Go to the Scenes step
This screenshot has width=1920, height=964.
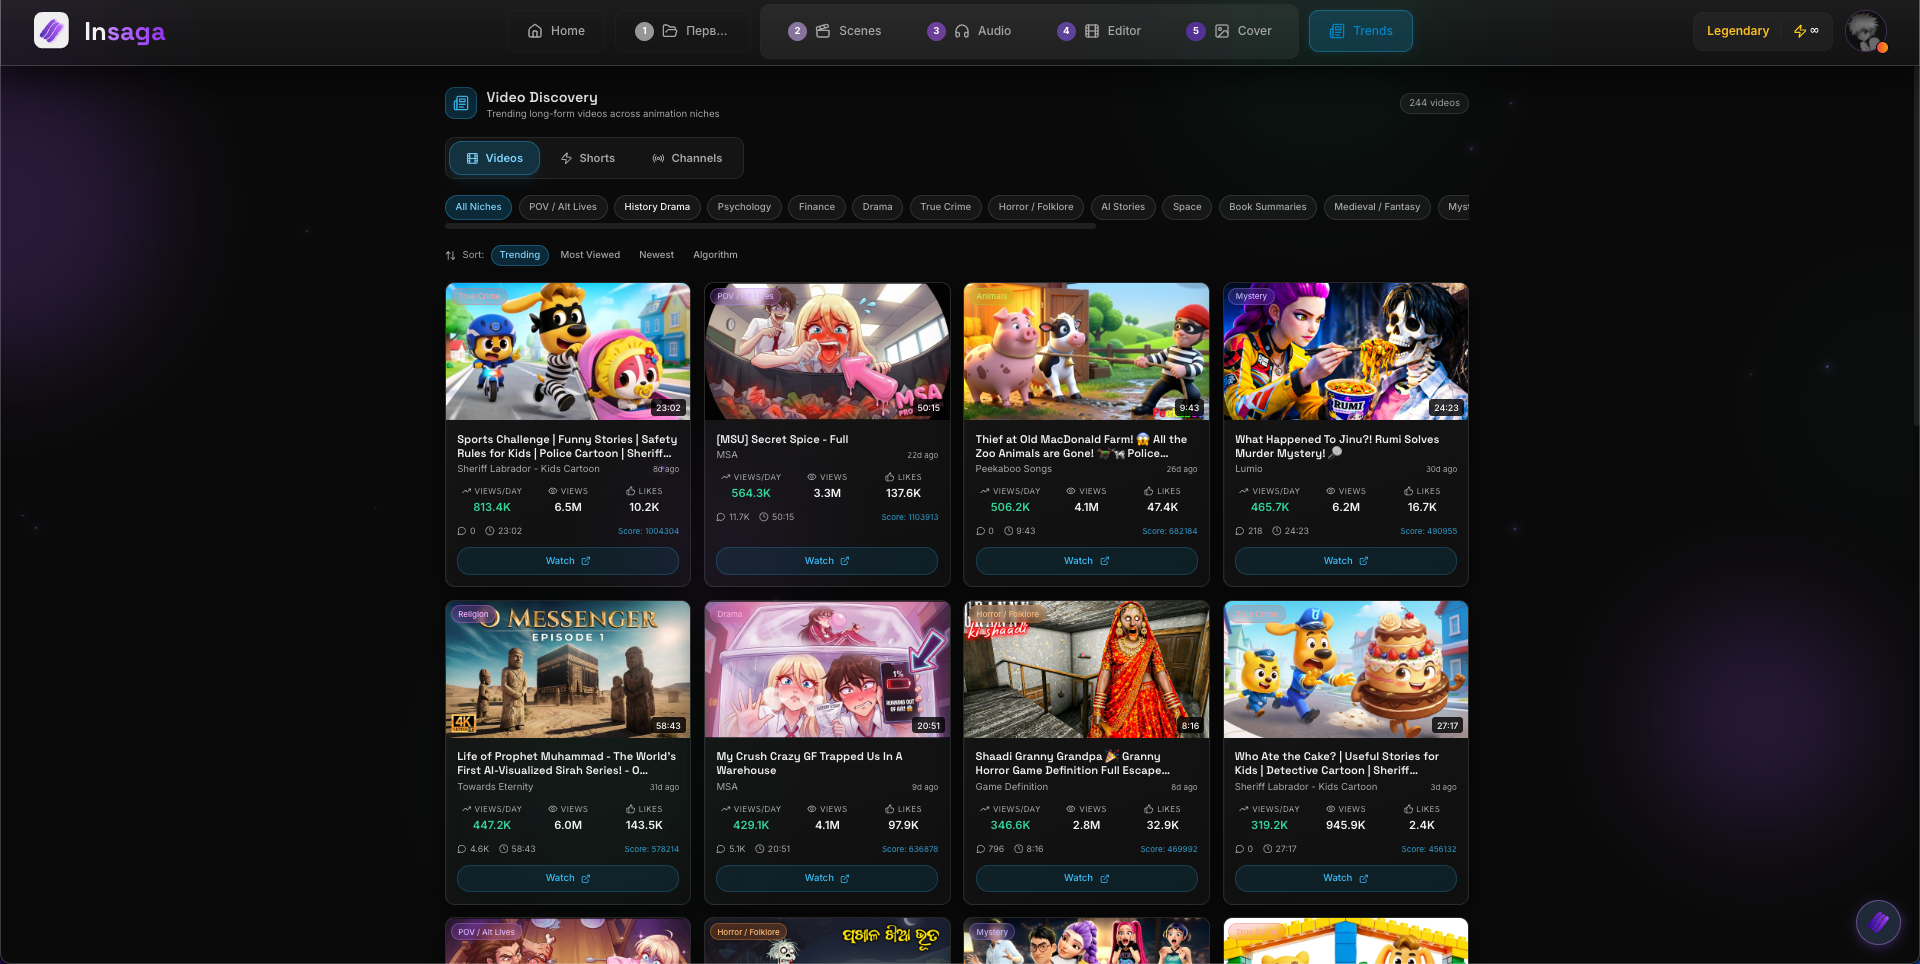tap(834, 31)
